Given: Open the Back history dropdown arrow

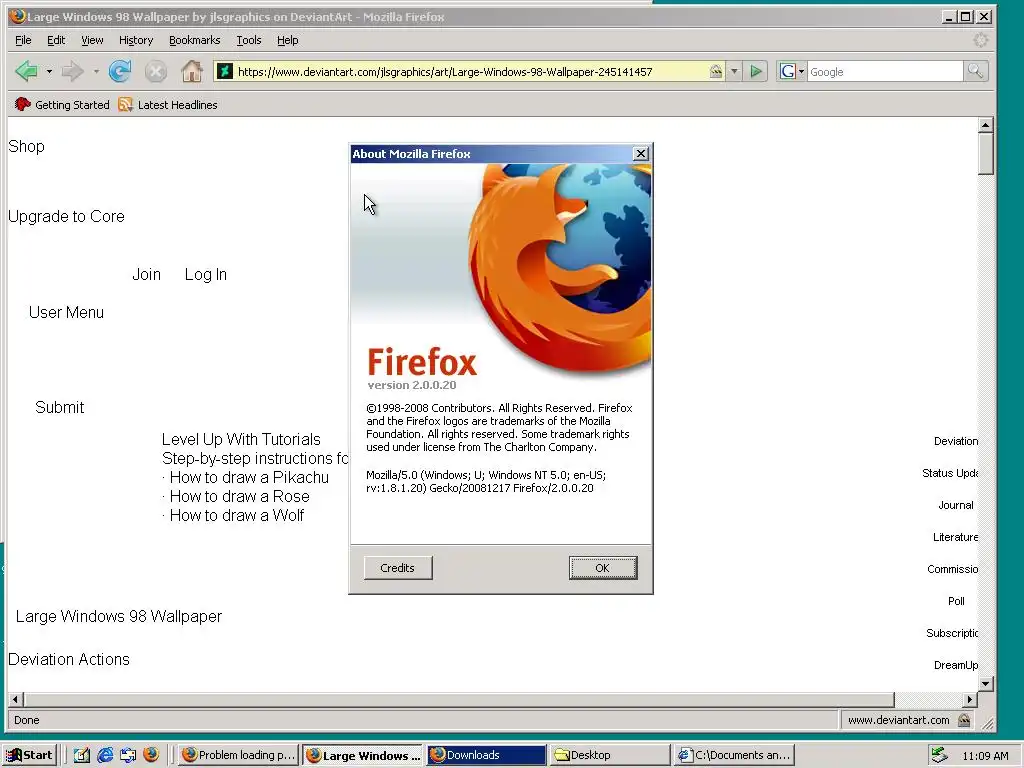Looking at the screenshot, I should coord(49,71).
